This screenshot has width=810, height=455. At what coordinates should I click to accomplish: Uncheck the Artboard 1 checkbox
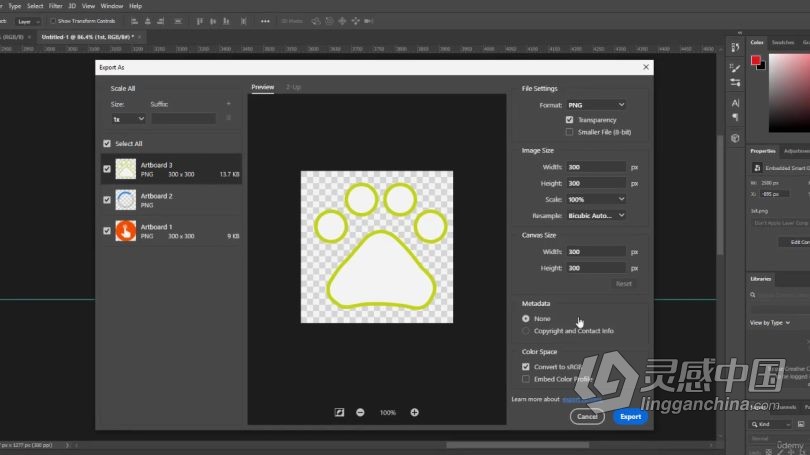click(107, 231)
